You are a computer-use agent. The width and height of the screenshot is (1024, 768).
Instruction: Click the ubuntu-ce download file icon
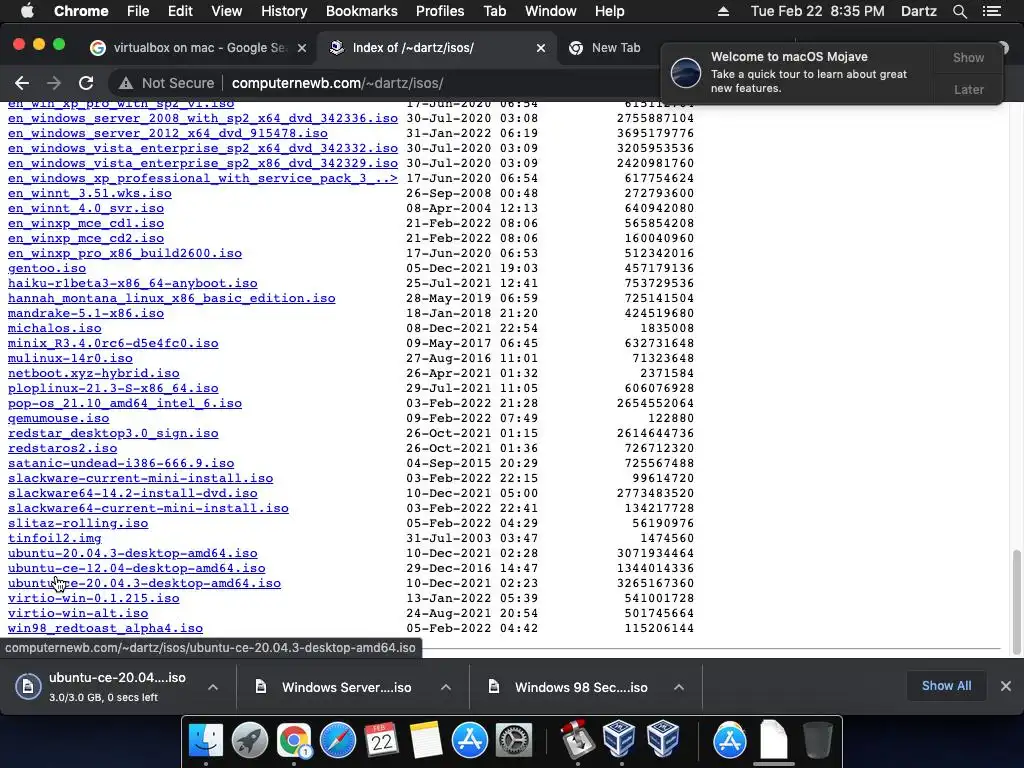pos(28,686)
